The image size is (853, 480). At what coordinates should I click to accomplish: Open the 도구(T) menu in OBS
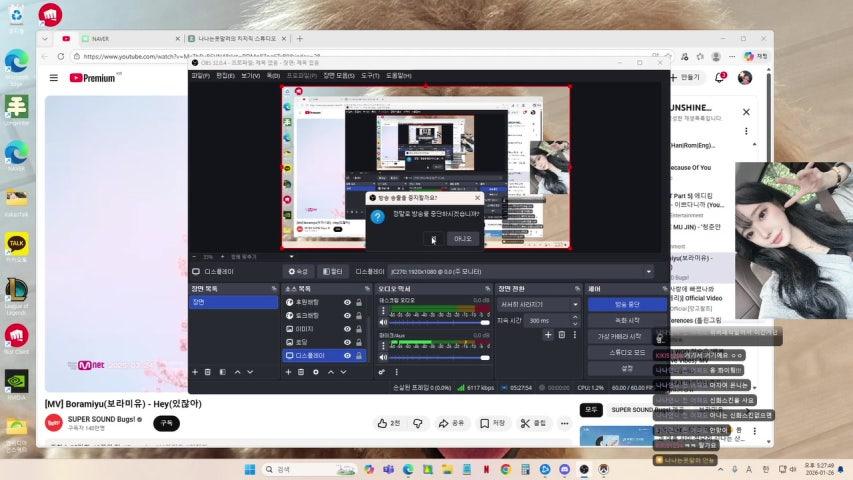tap(370, 75)
